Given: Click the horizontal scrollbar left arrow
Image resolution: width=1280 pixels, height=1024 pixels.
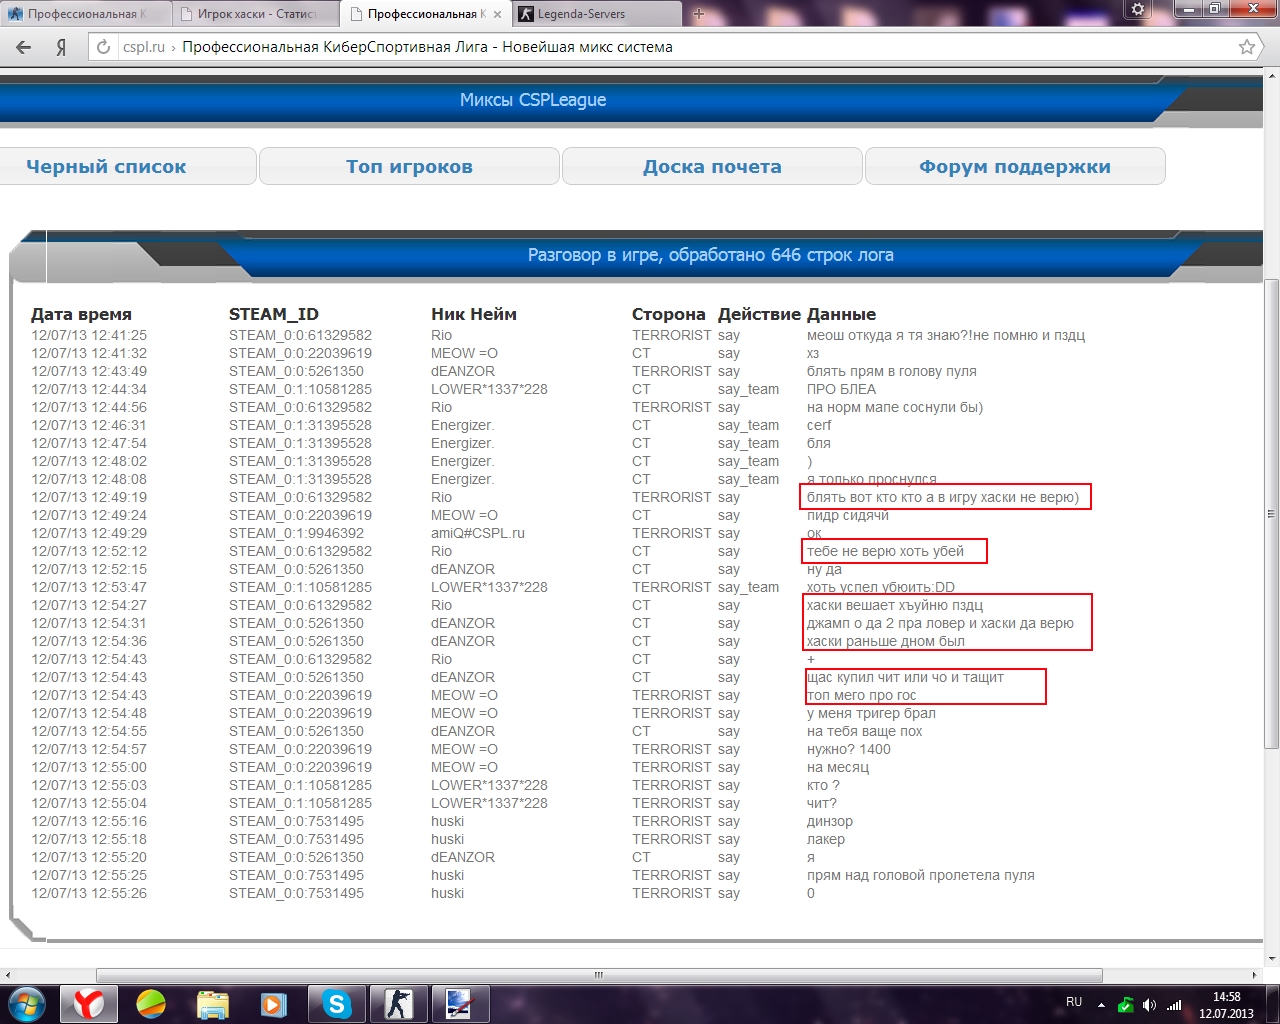Looking at the screenshot, I should click(x=8, y=975).
